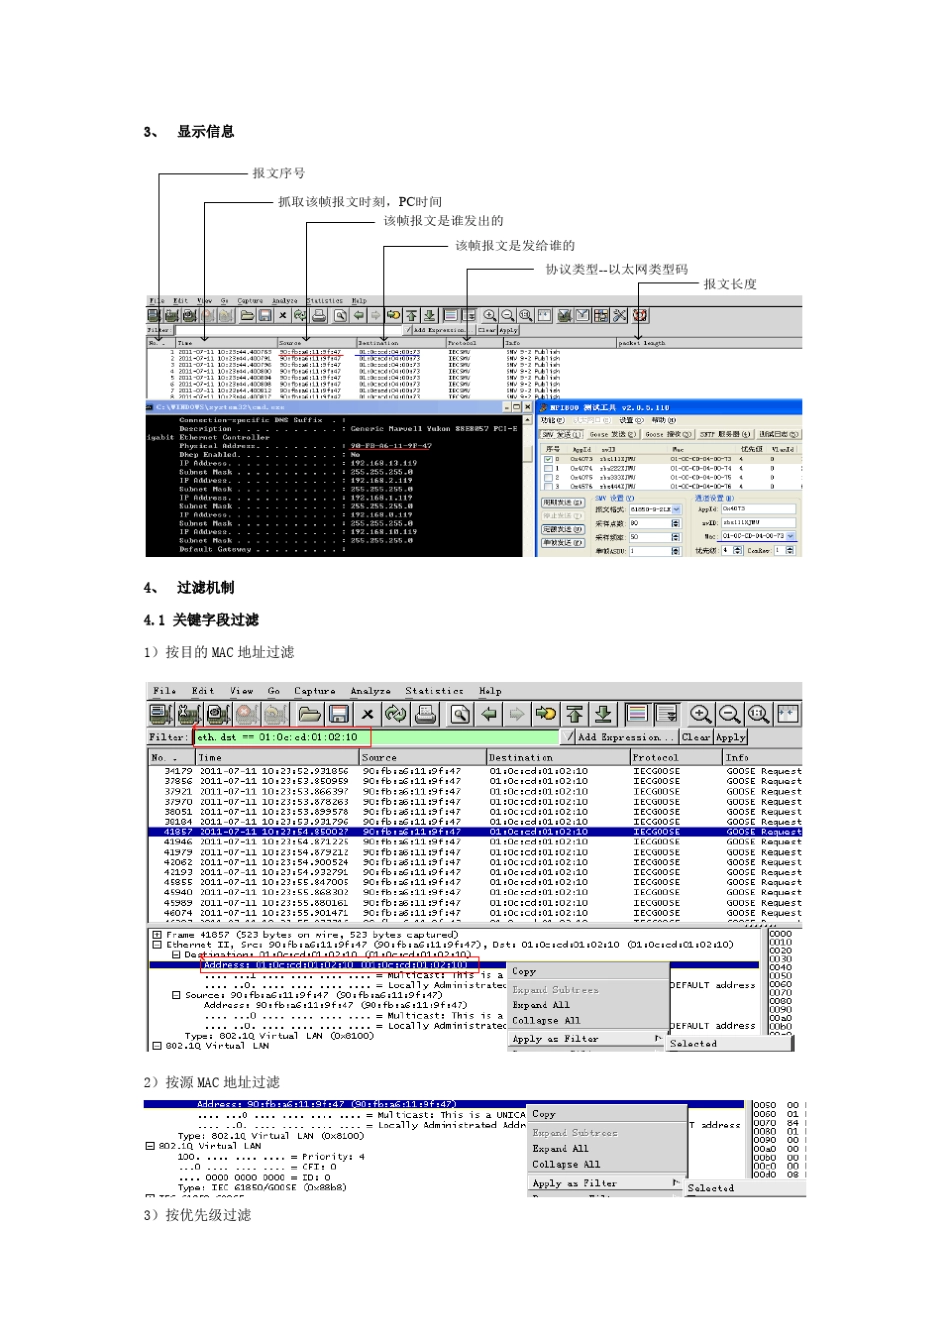Click the Reload capture file icon
Screen dimensions: 950x1344
pos(396,714)
